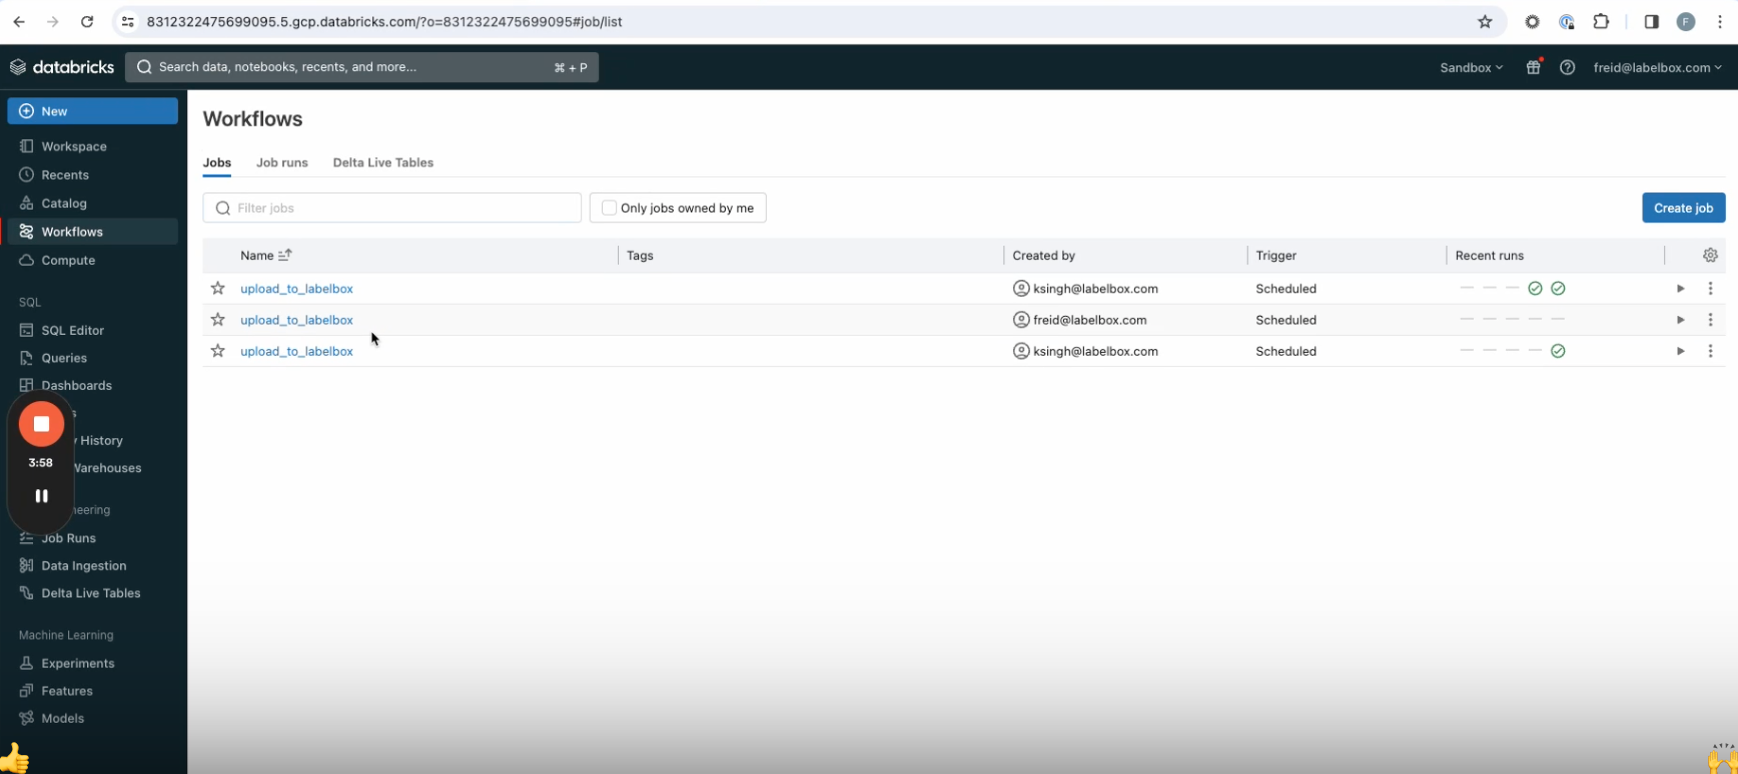
Task: Click the browser address bar URL
Action: (x=385, y=21)
